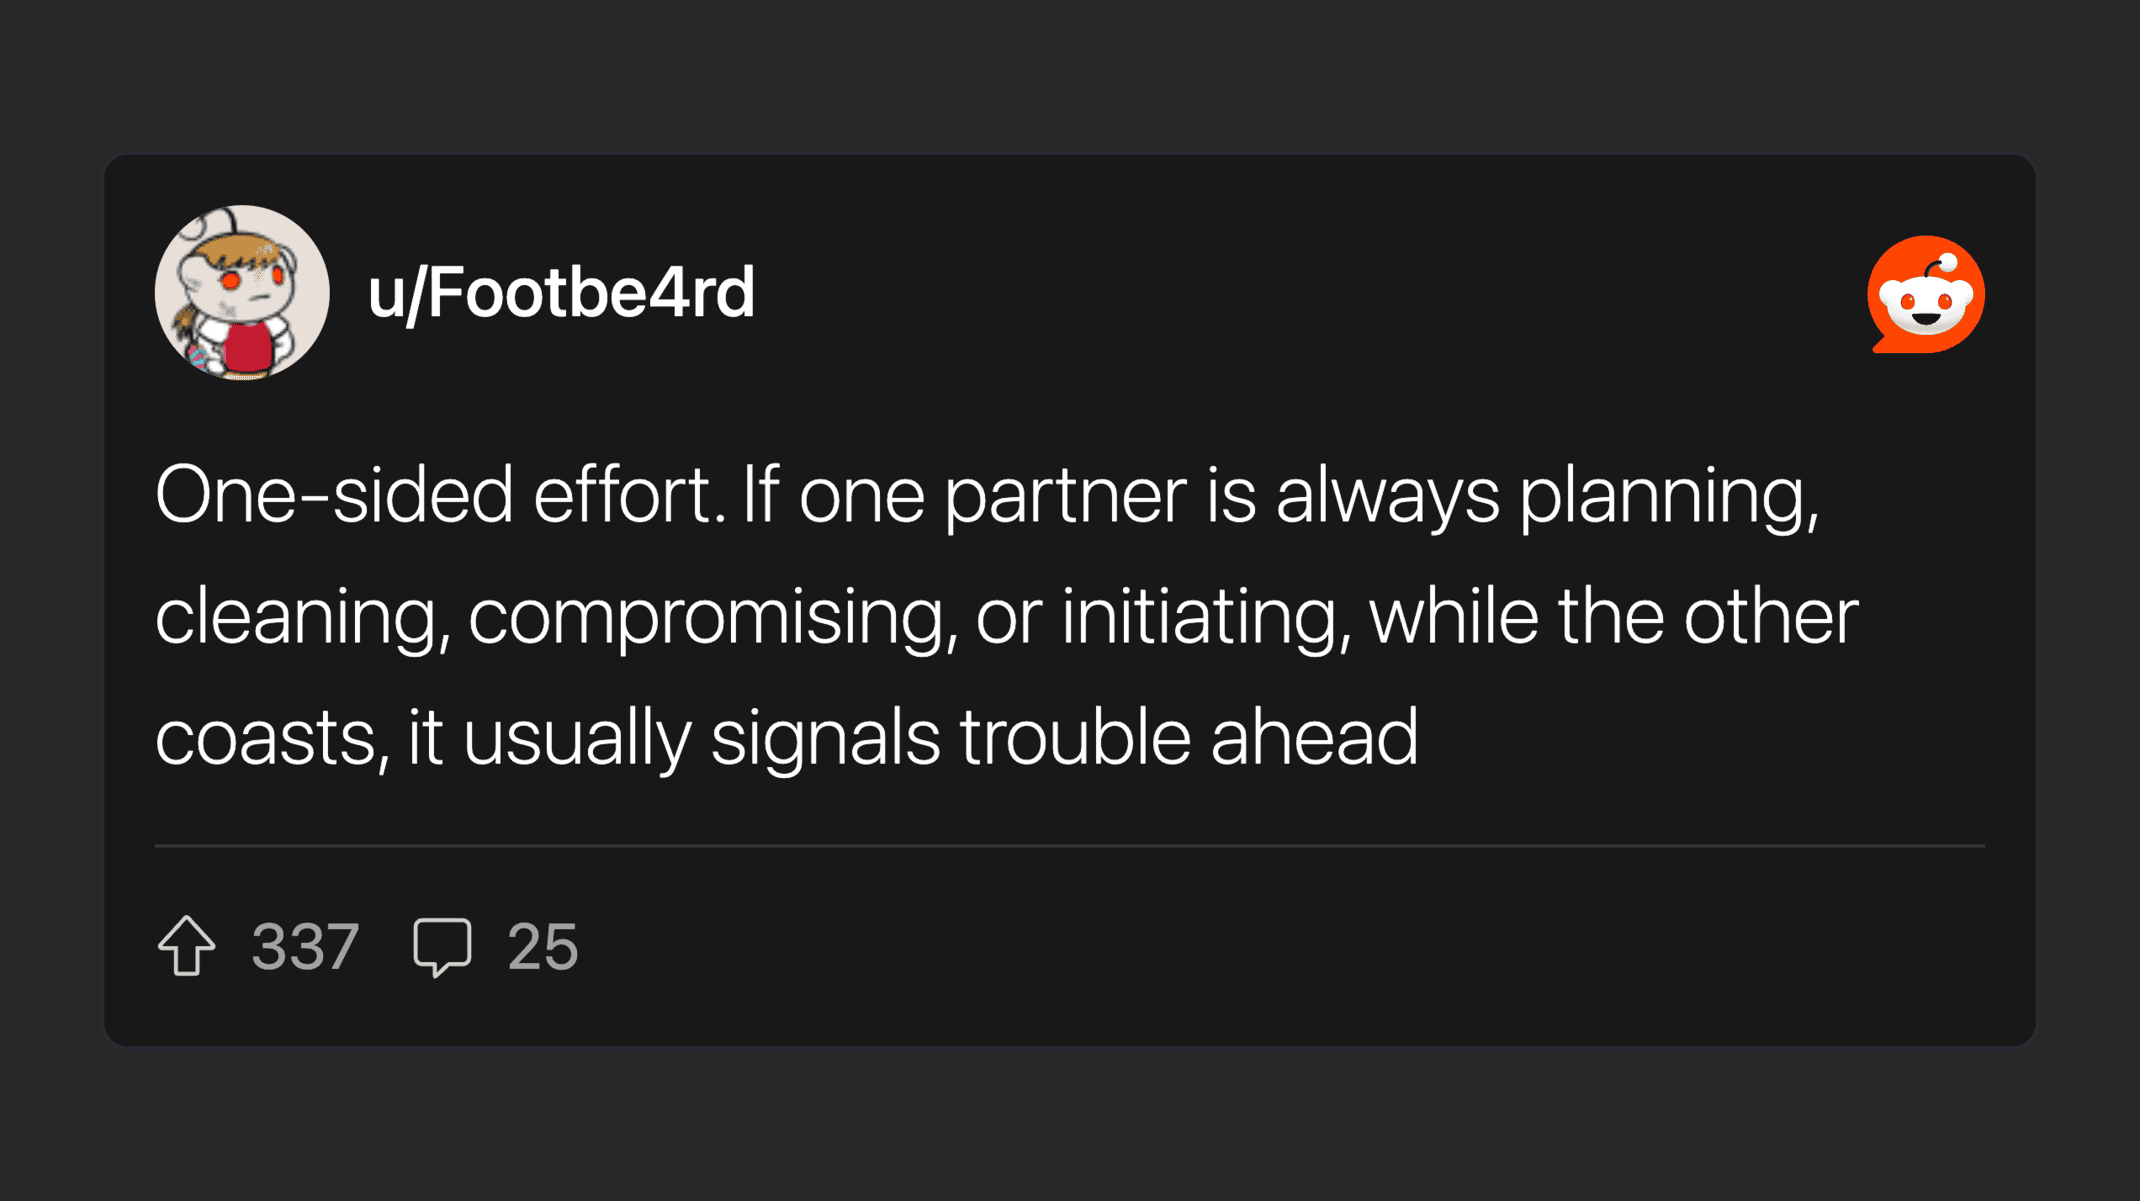Click the word "coasts," in the comment
The image size is (2140, 1201).
(272, 738)
